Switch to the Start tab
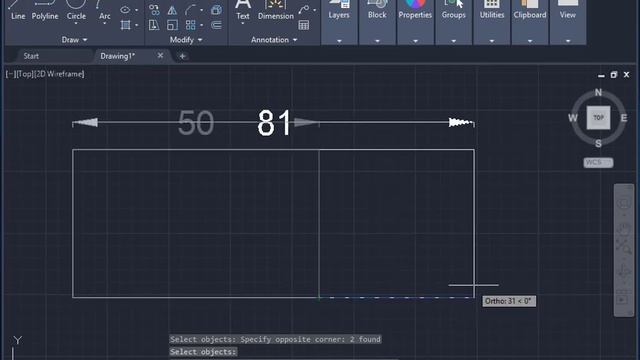640x360 pixels. coord(31,56)
